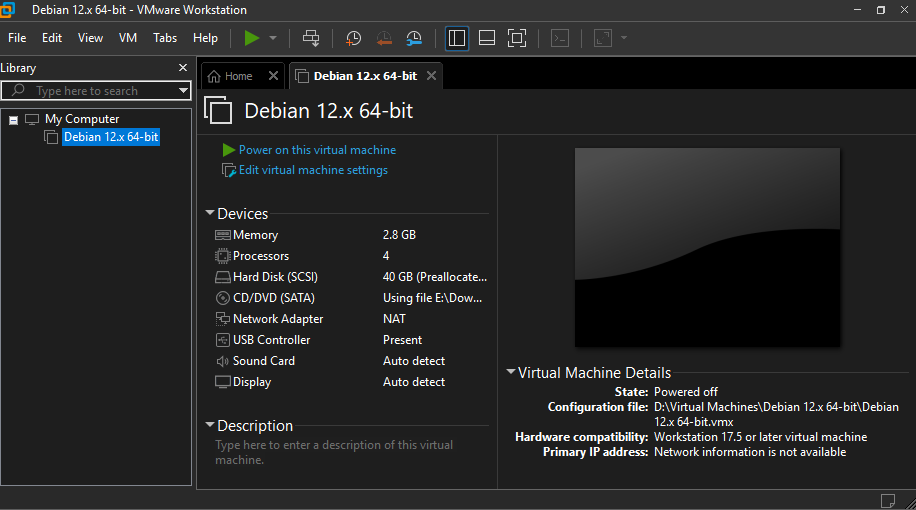Screen dimensions: 916x510
Task: Open the Tabs menu
Action: [165, 38]
